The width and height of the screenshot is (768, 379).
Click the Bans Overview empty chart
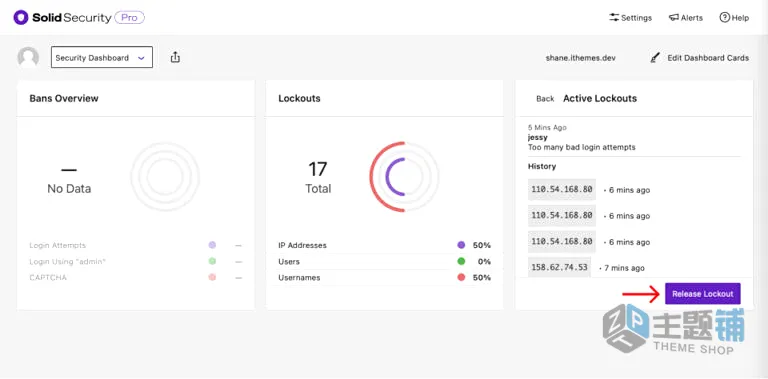click(x=165, y=177)
